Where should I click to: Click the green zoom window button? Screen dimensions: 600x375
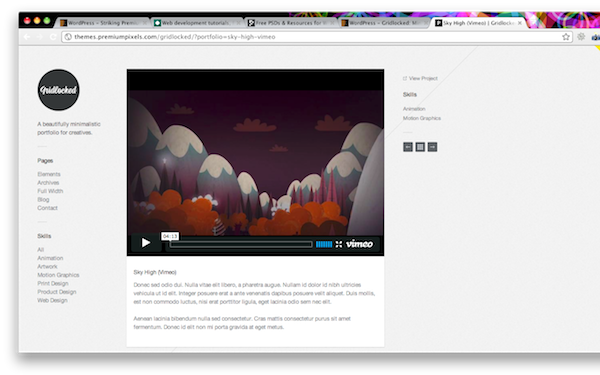click(47, 21)
